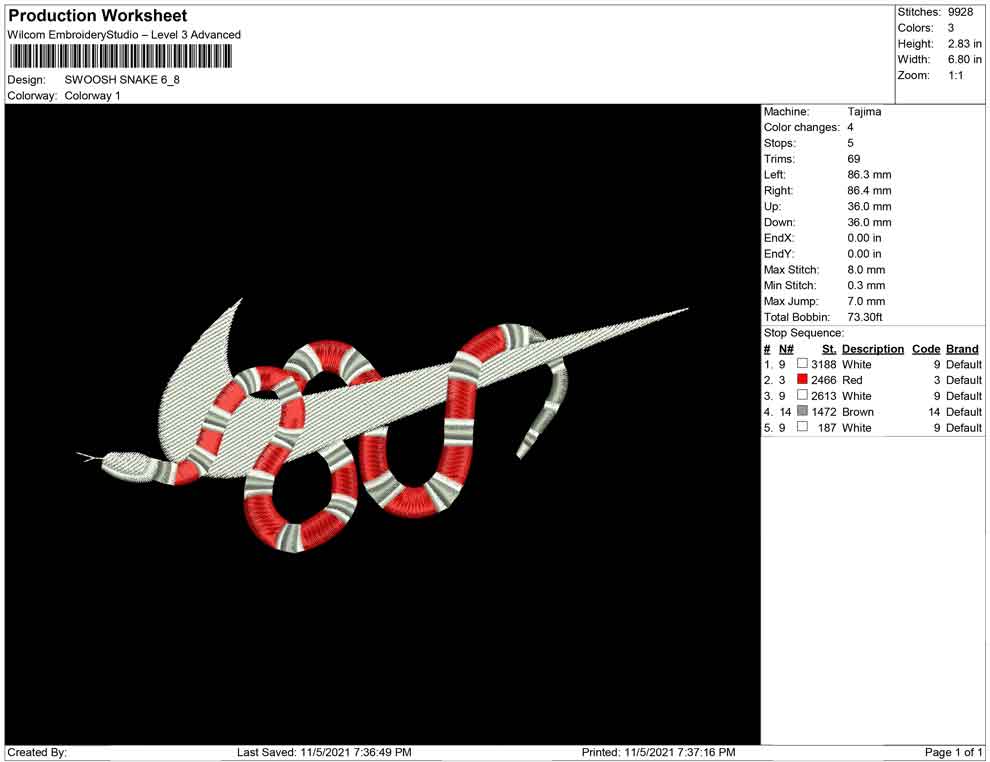Click the 'Production Worksheet' title
The image size is (990, 762).
[x=98, y=16]
